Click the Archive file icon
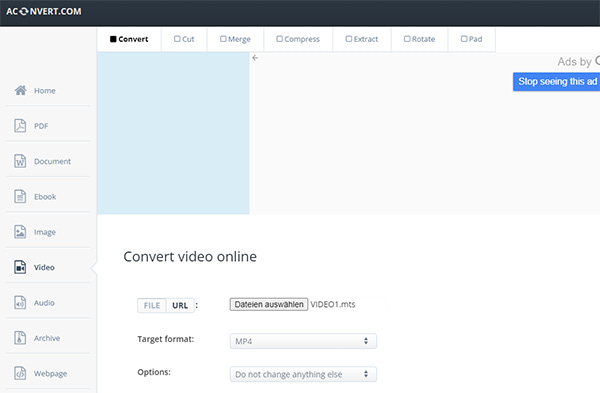Screen dimensions: 600x393 (x=20, y=338)
